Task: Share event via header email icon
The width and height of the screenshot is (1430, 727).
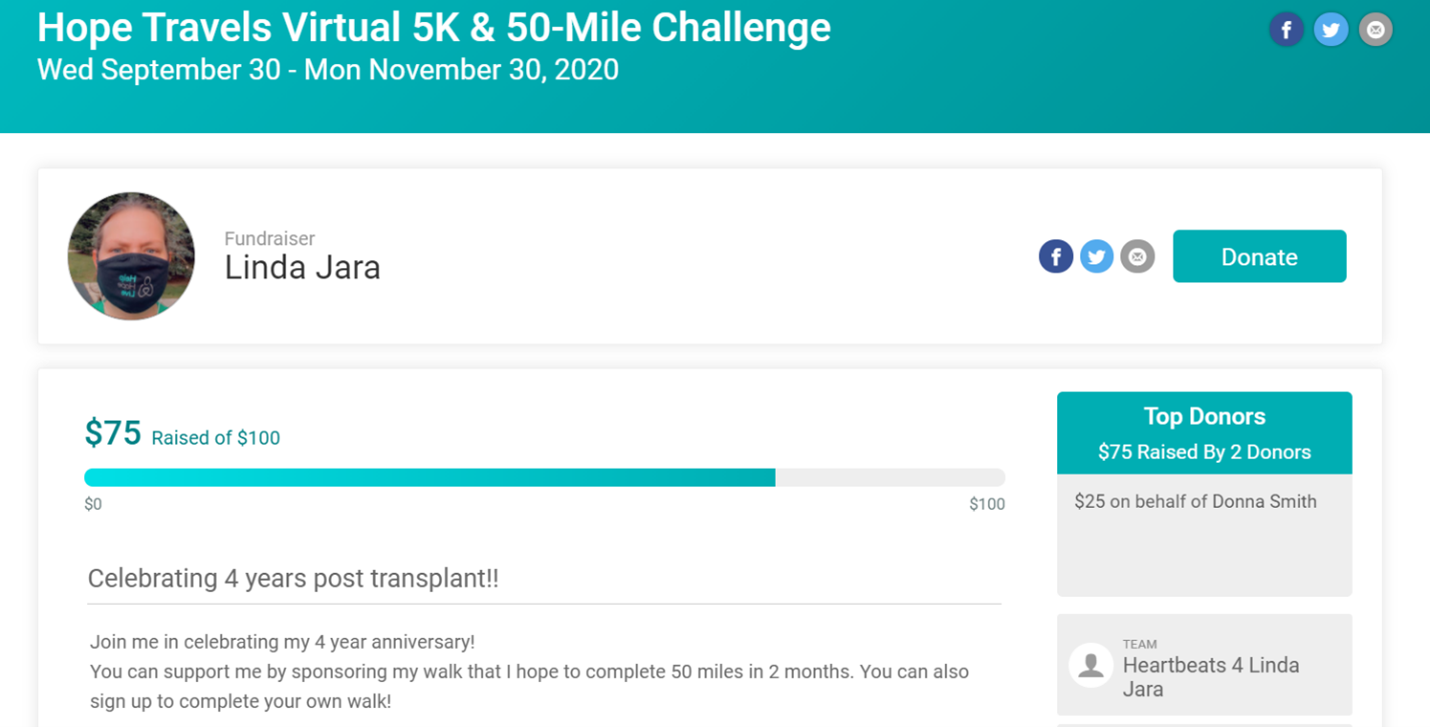Action: click(x=1376, y=30)
